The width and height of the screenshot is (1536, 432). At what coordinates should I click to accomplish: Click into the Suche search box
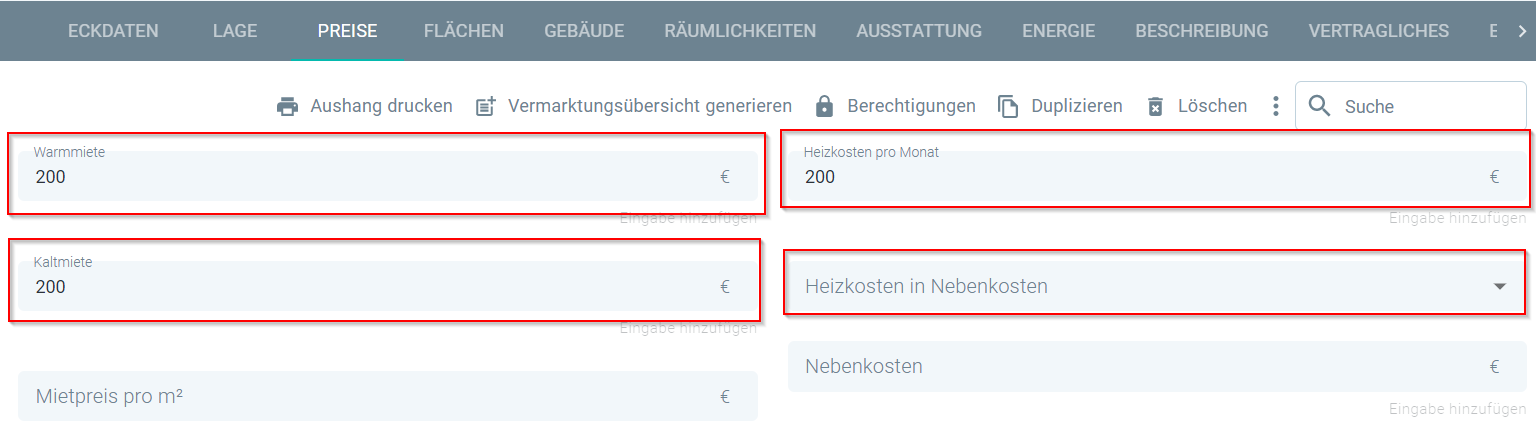pyautogui.click(x=1411, y=106)
